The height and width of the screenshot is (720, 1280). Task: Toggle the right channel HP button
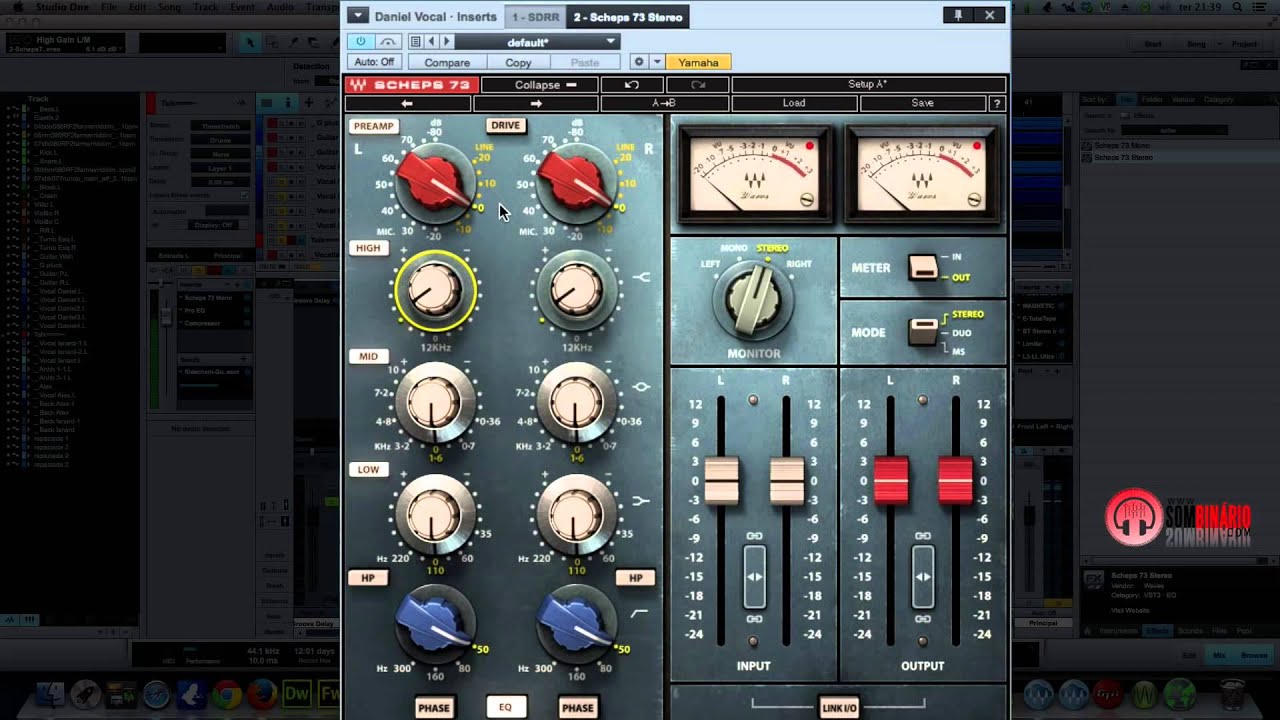(636, 578)
